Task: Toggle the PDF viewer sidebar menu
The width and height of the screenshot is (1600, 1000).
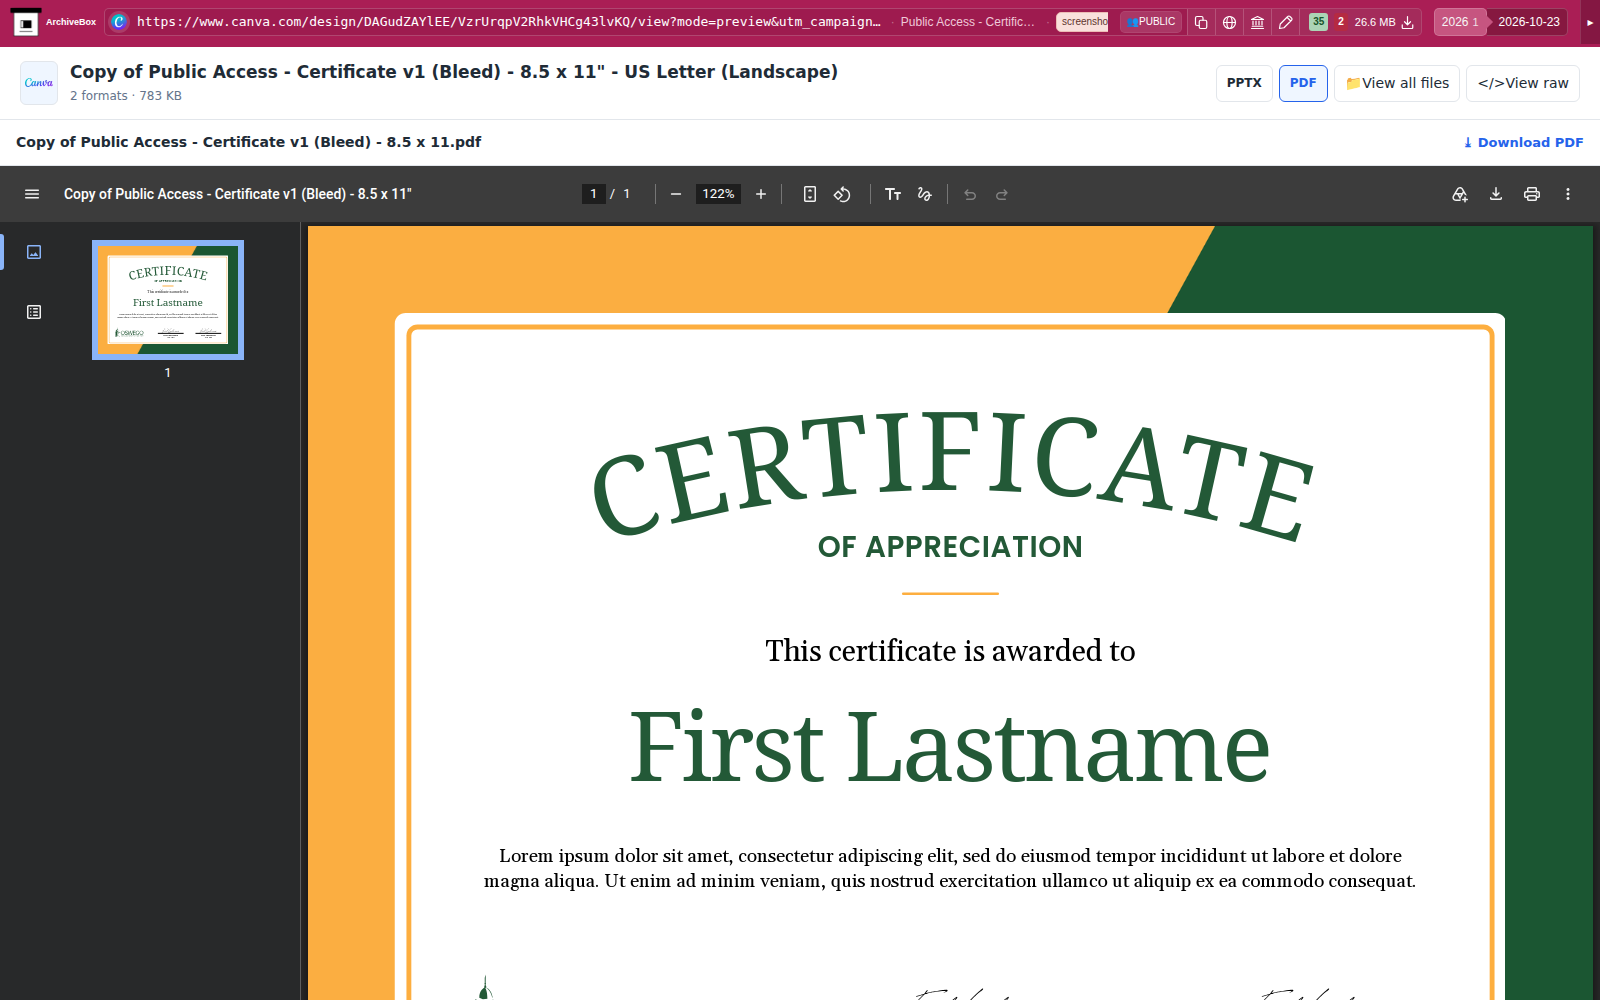Action: (32, 194)
